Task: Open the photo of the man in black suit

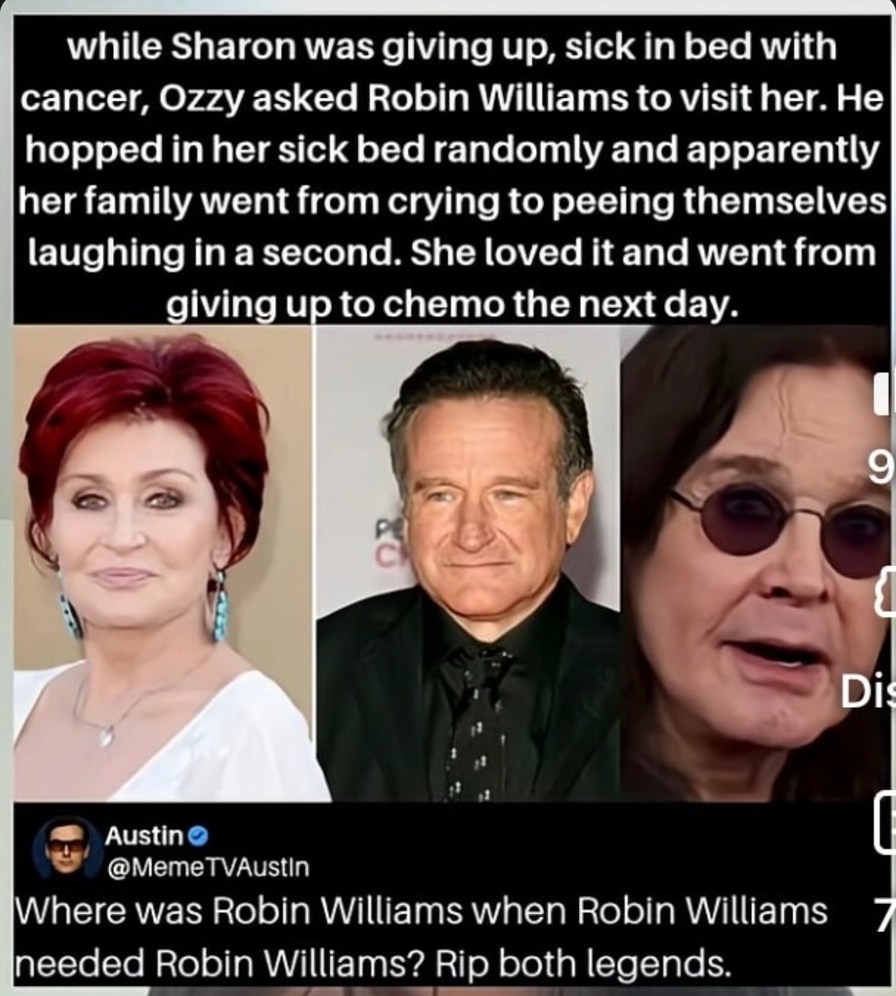Action: click(x=467, y=563)
